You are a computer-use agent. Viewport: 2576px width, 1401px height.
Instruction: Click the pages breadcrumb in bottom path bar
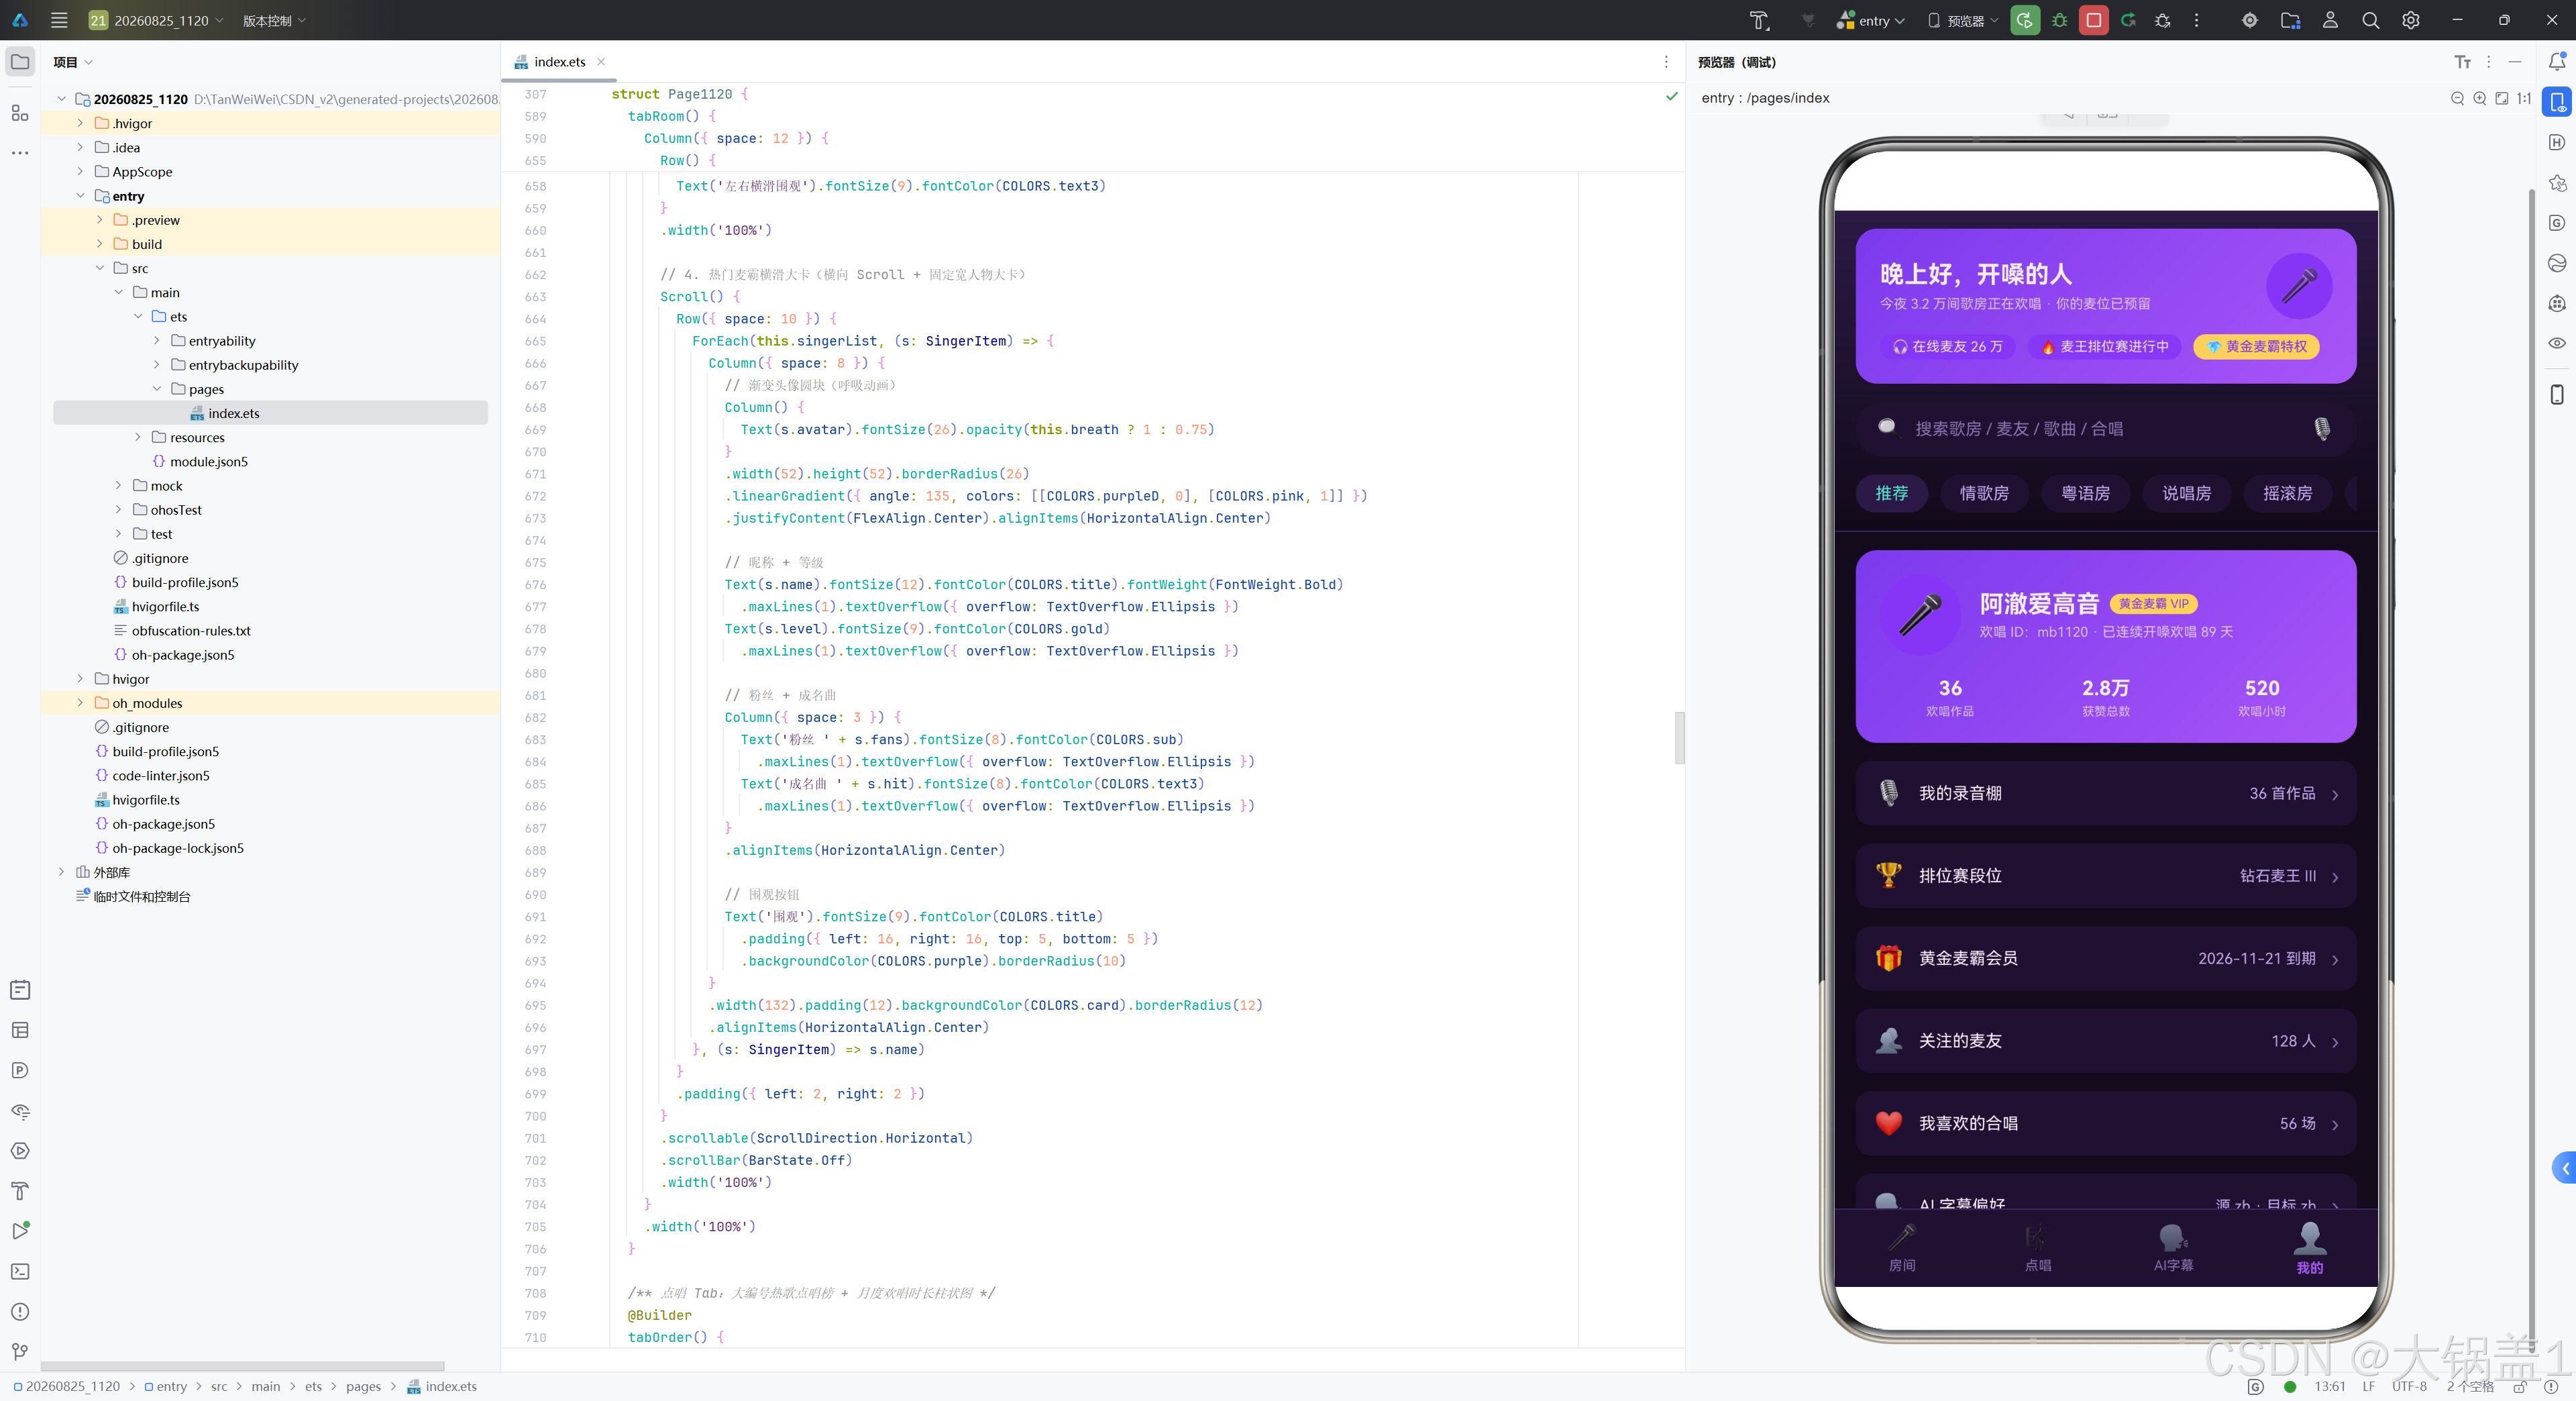363,1386
